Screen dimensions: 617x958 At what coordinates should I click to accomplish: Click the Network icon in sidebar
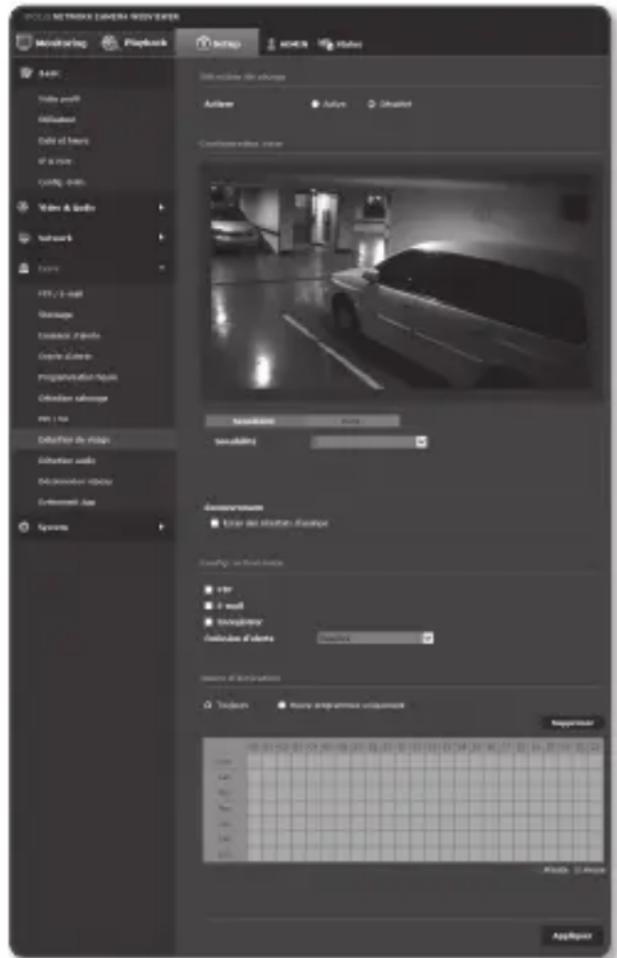[24, 239]
